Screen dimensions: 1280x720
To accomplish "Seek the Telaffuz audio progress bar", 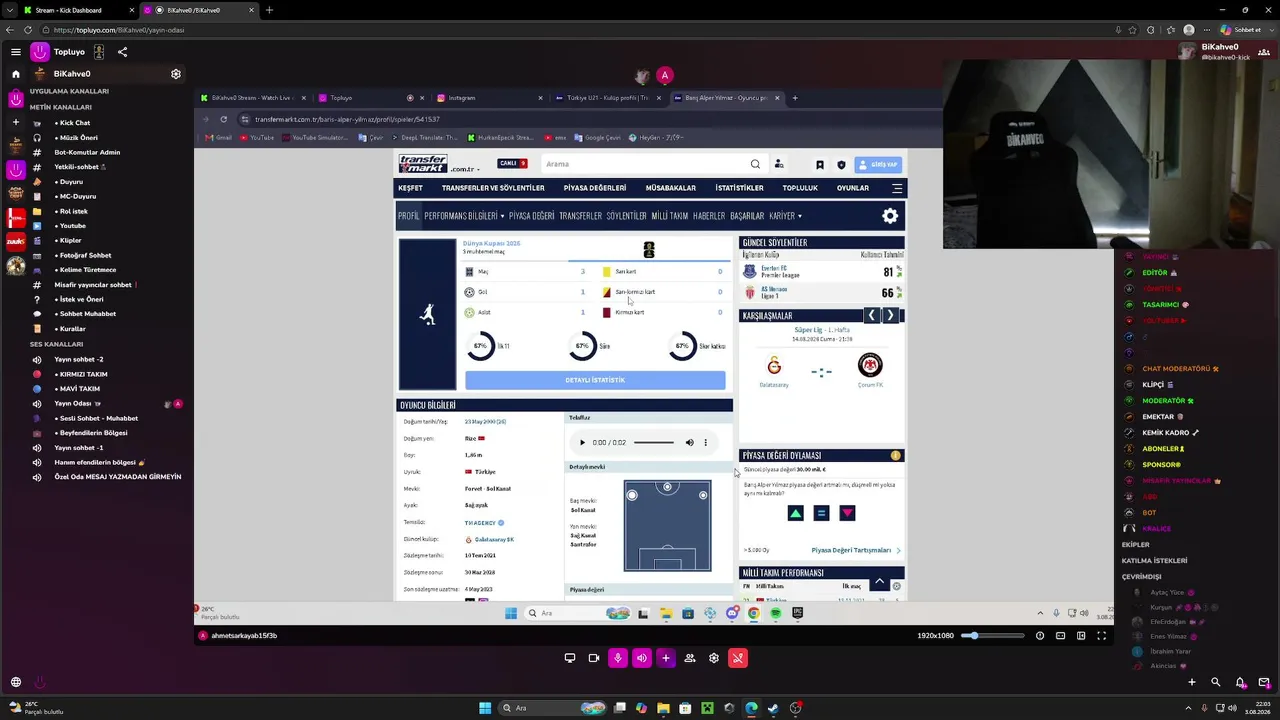I will [x=654, y=442].
